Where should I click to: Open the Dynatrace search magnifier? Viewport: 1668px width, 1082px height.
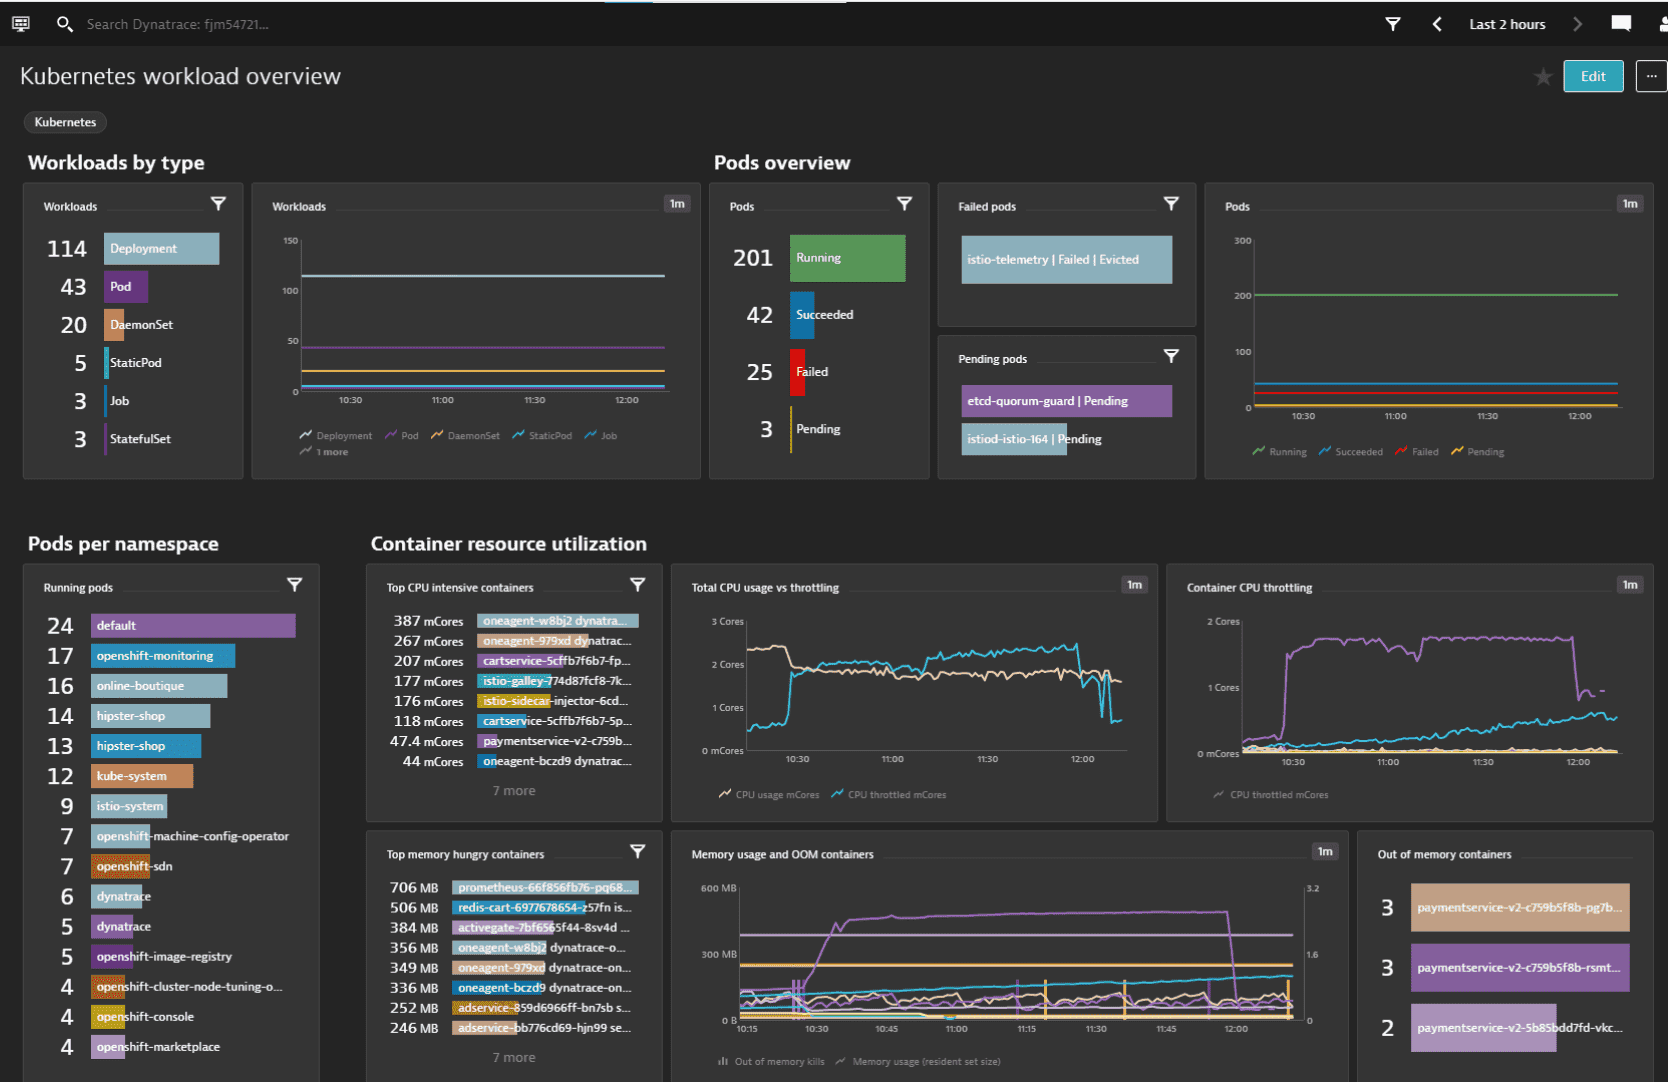[64, 23]
